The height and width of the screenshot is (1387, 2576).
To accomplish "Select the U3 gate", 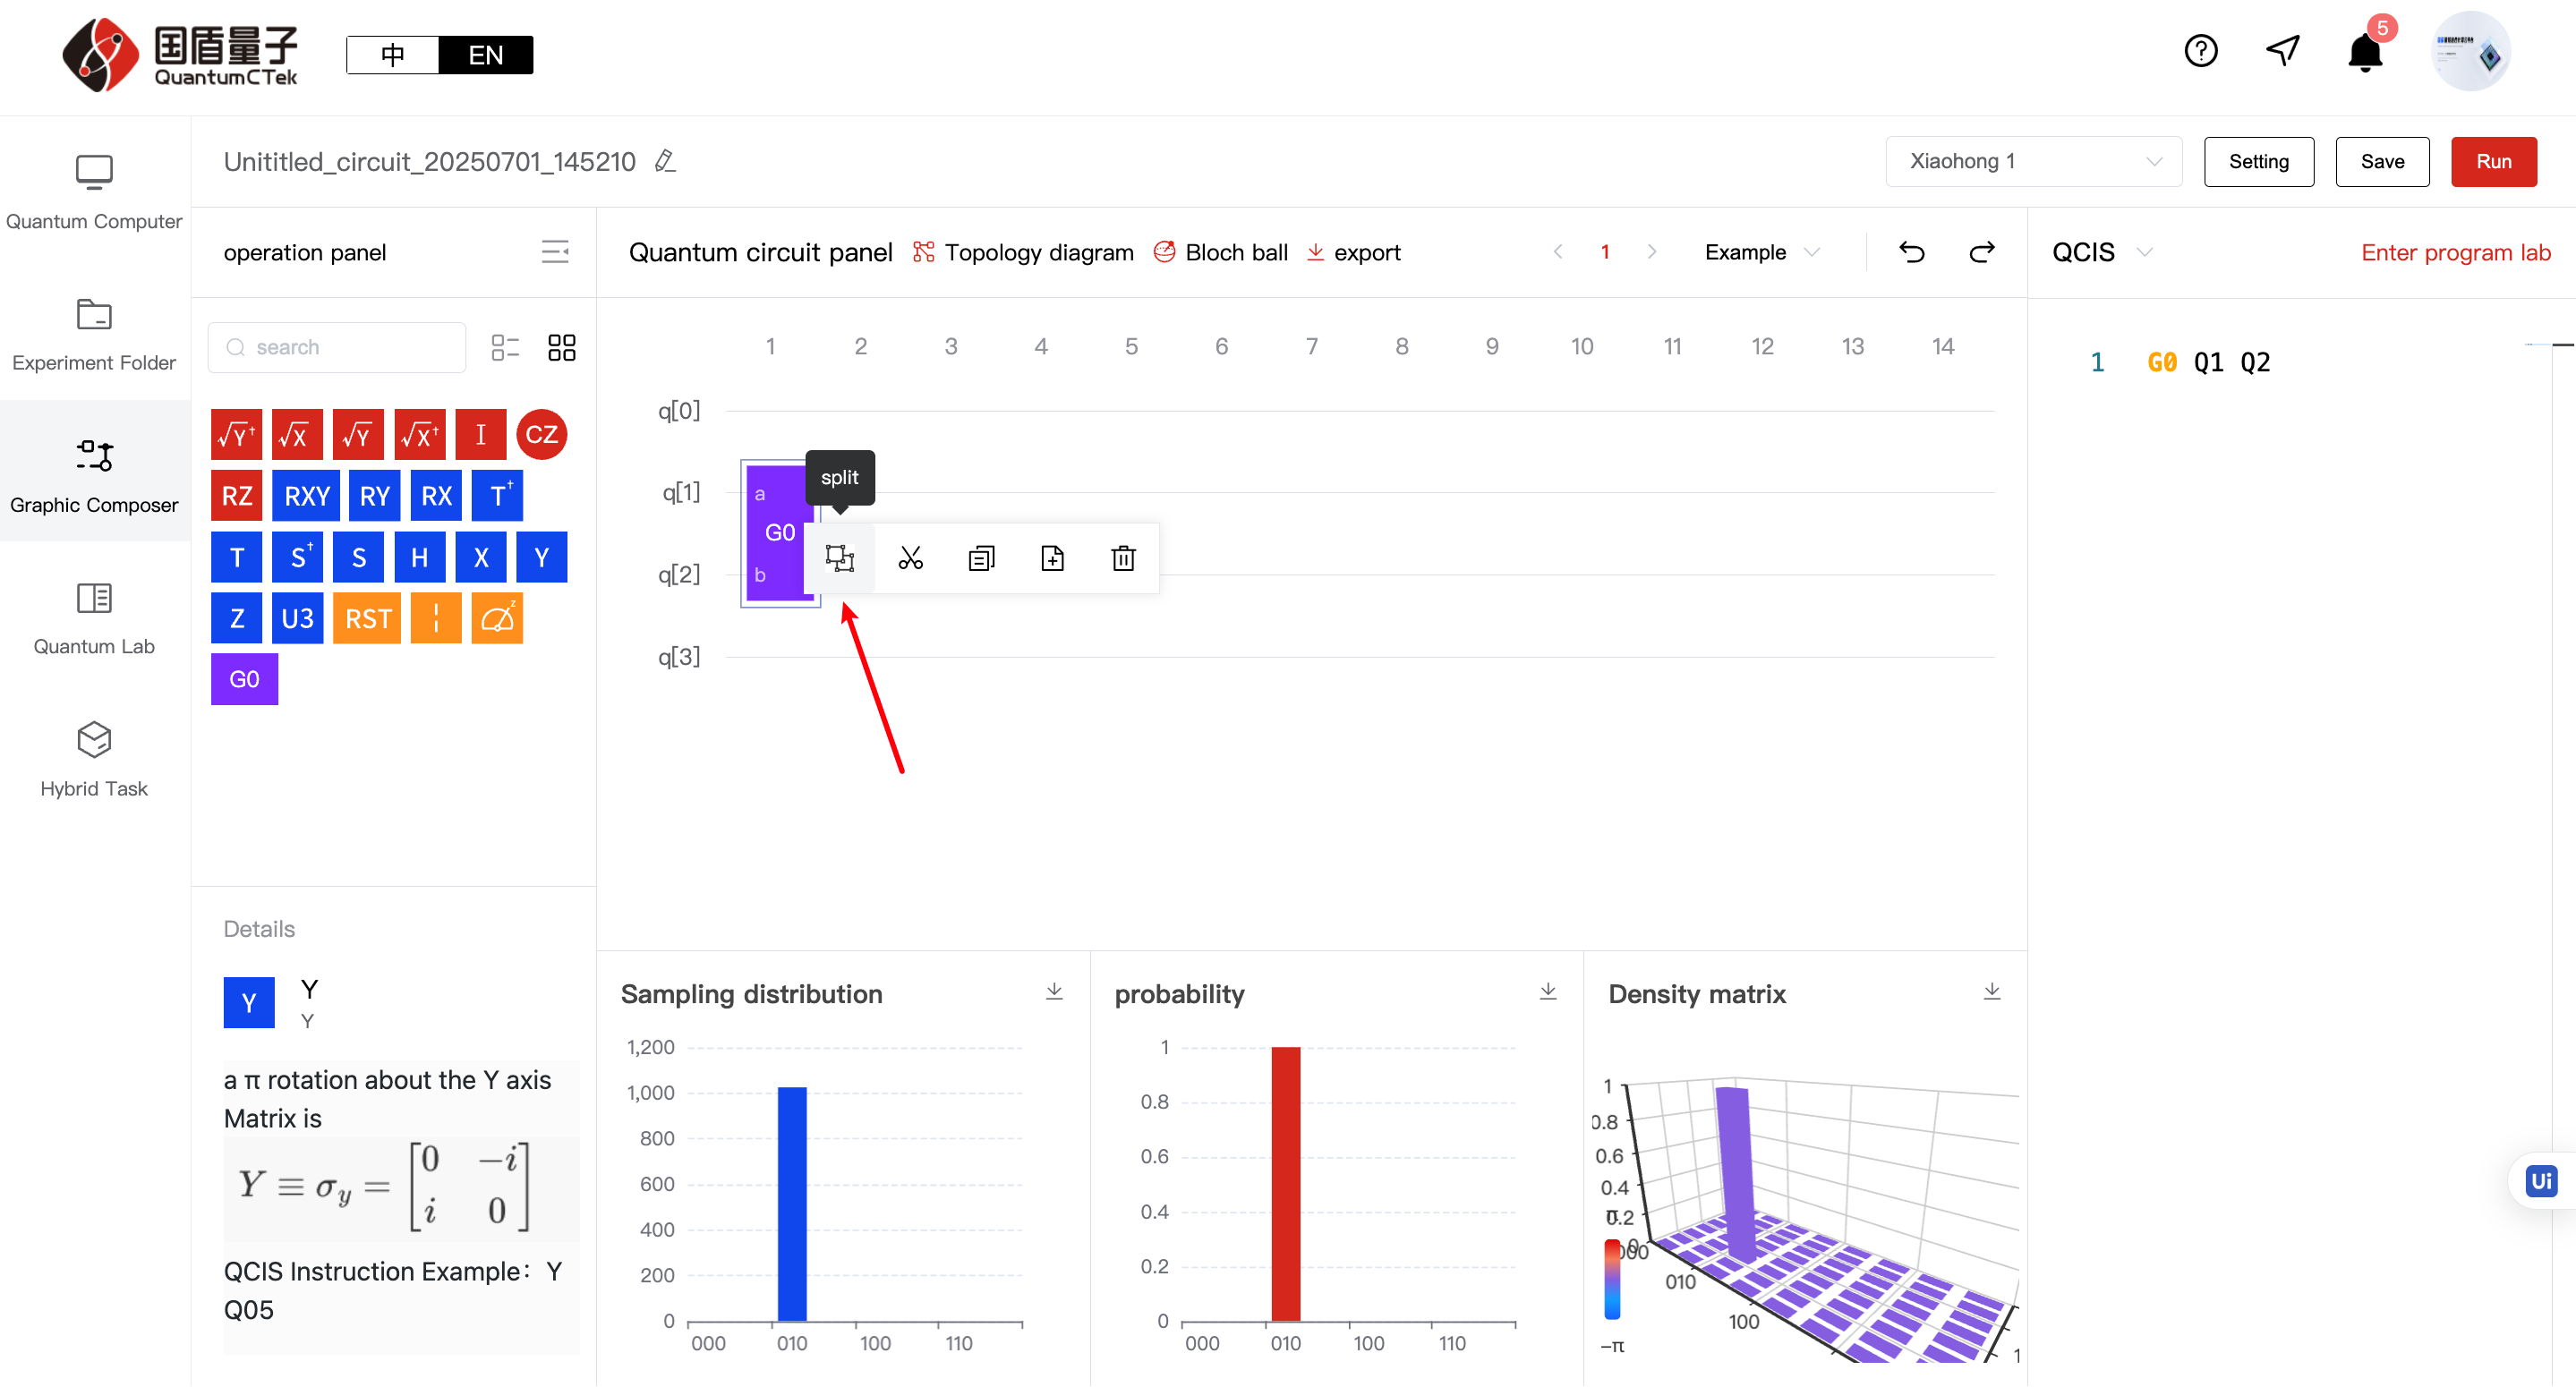I will click(297, 618).
